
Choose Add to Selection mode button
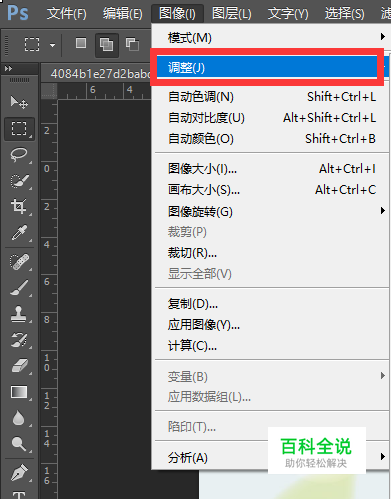[106, 45]
